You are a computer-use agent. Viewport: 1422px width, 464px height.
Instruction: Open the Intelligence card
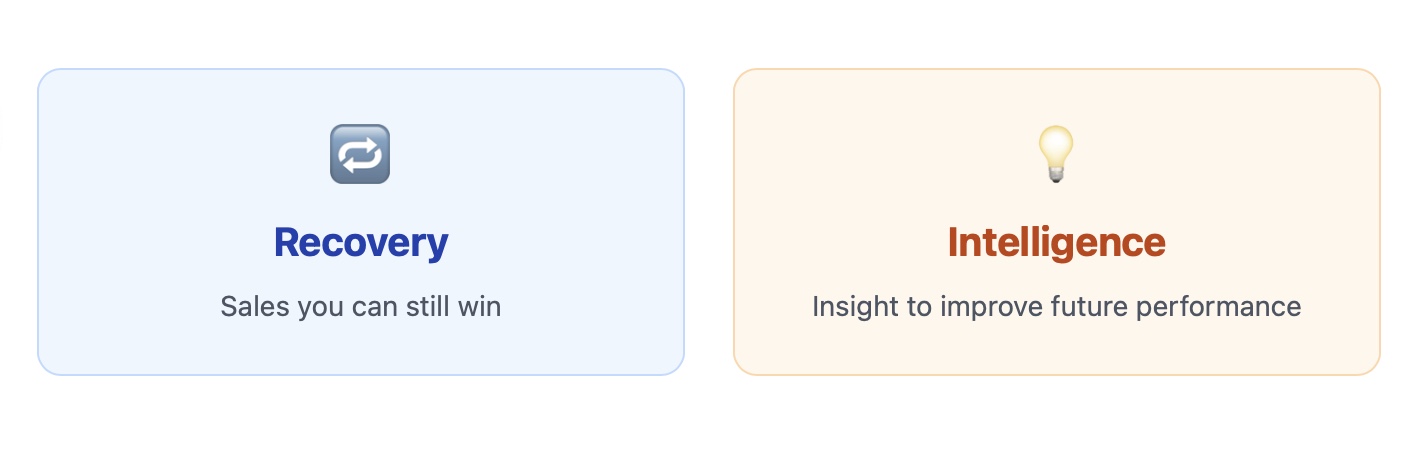coord(1056,222)
